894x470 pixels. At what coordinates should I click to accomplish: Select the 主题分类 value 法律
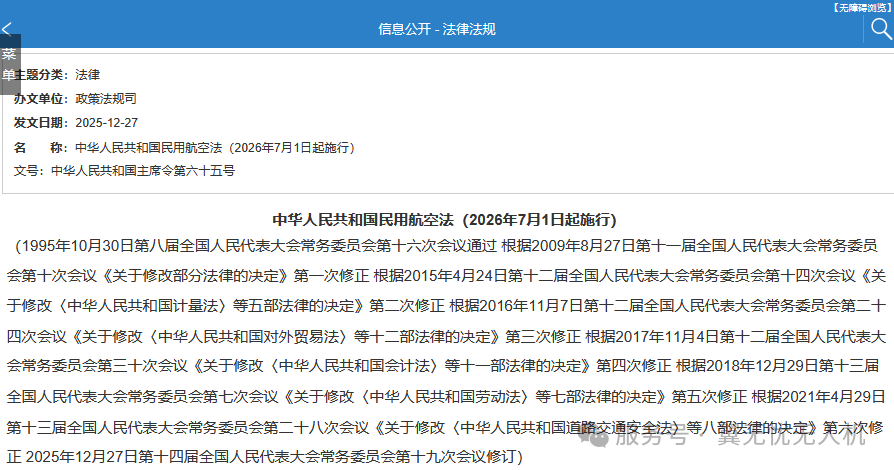coord(87,75)
